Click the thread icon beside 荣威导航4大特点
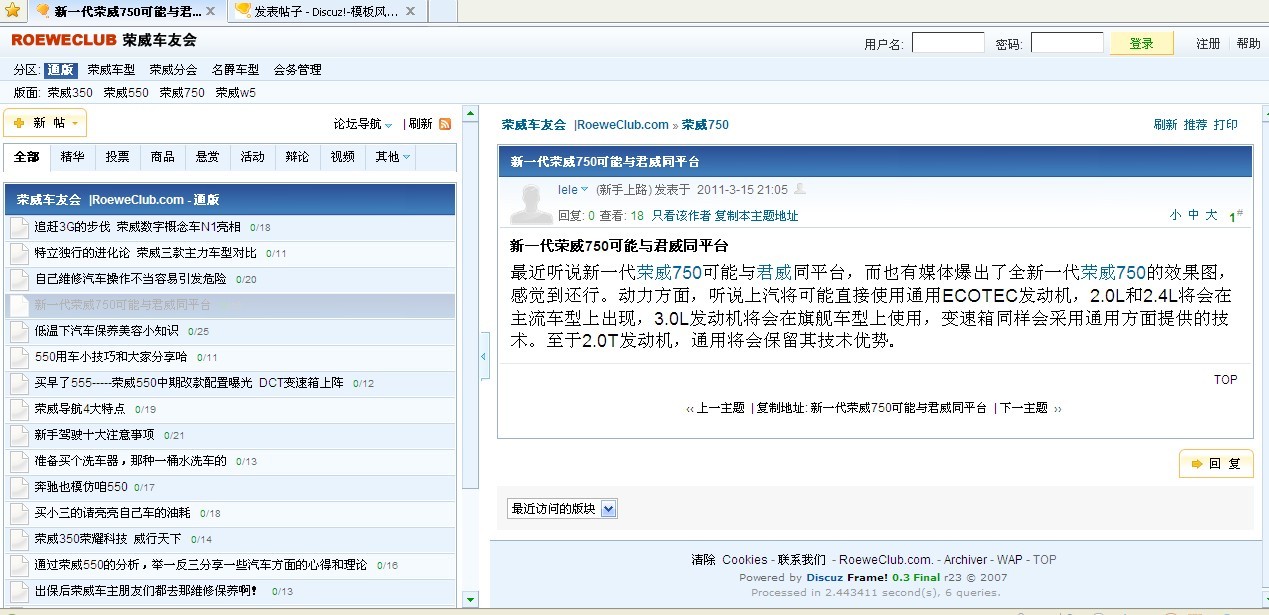The width and height of the screenshot is (1269, 615). [19, 409]
